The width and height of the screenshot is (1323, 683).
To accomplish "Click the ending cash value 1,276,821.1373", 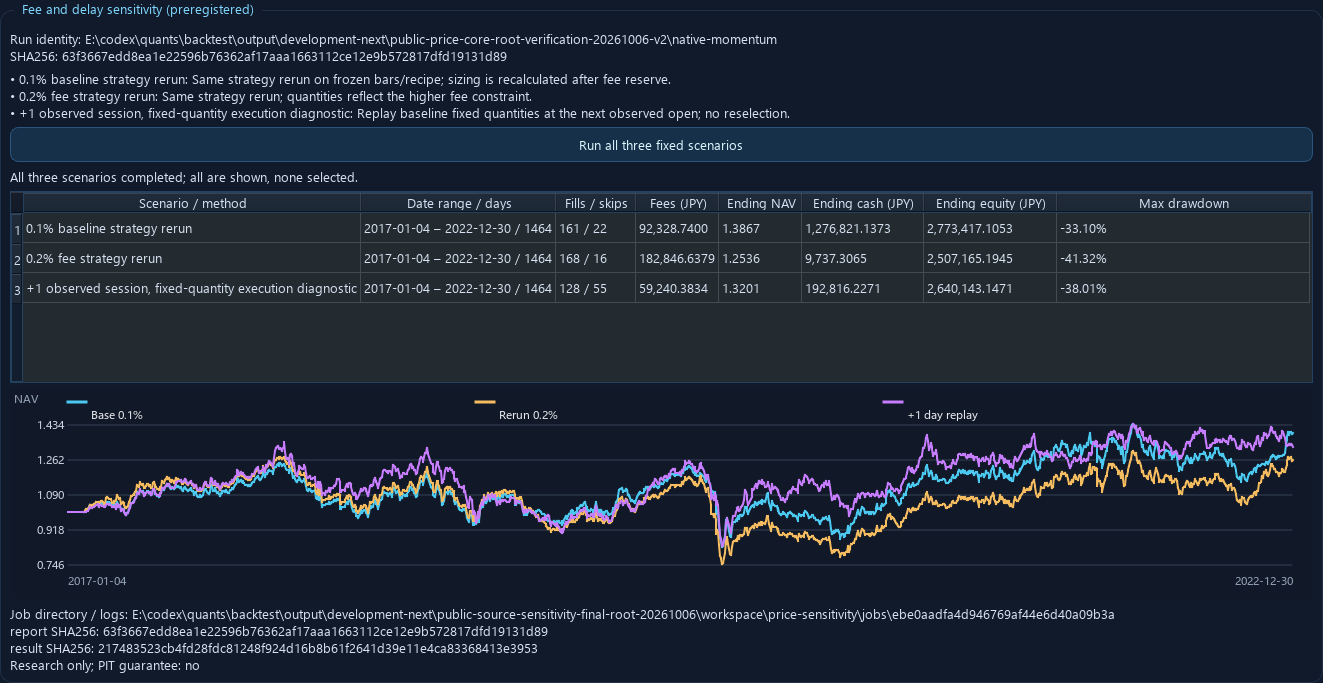I will tap(863, 229).
